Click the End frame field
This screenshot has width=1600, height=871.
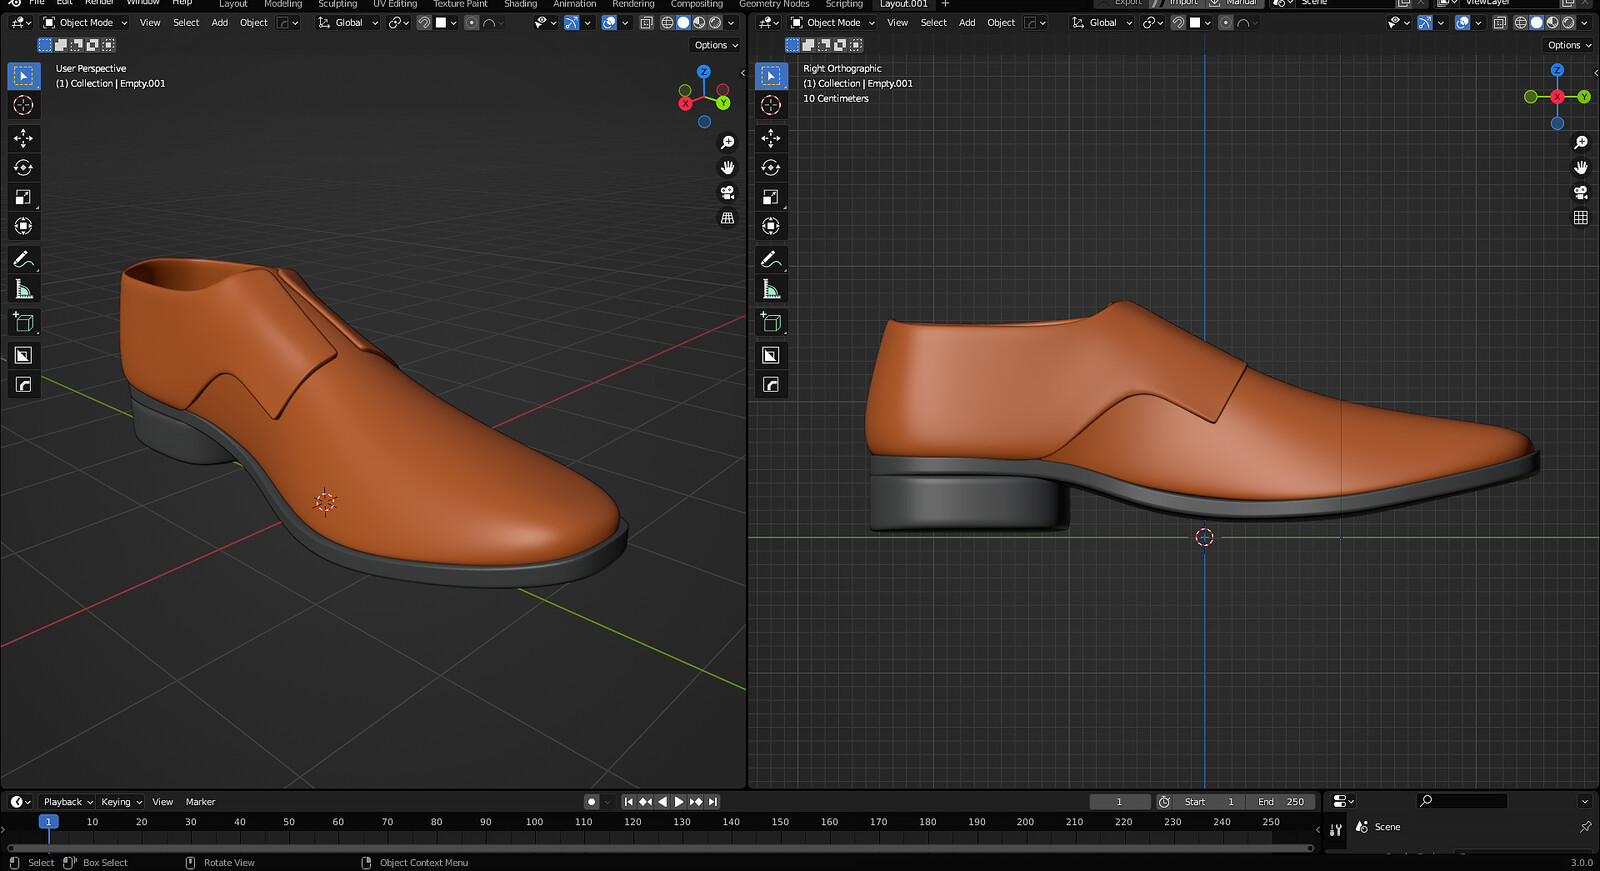(1281, 802)
